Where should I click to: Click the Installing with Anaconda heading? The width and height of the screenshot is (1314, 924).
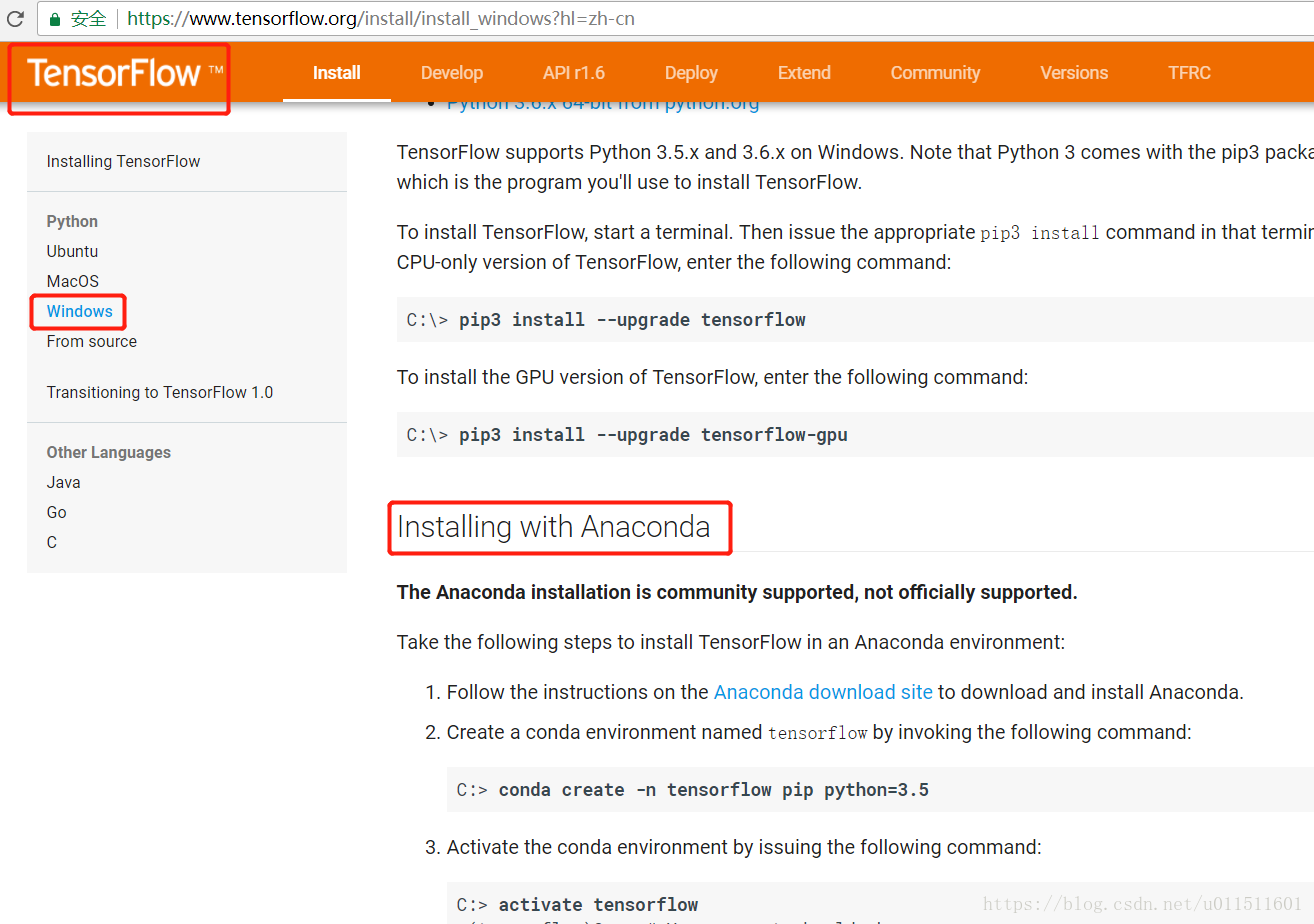pos(553,527)
